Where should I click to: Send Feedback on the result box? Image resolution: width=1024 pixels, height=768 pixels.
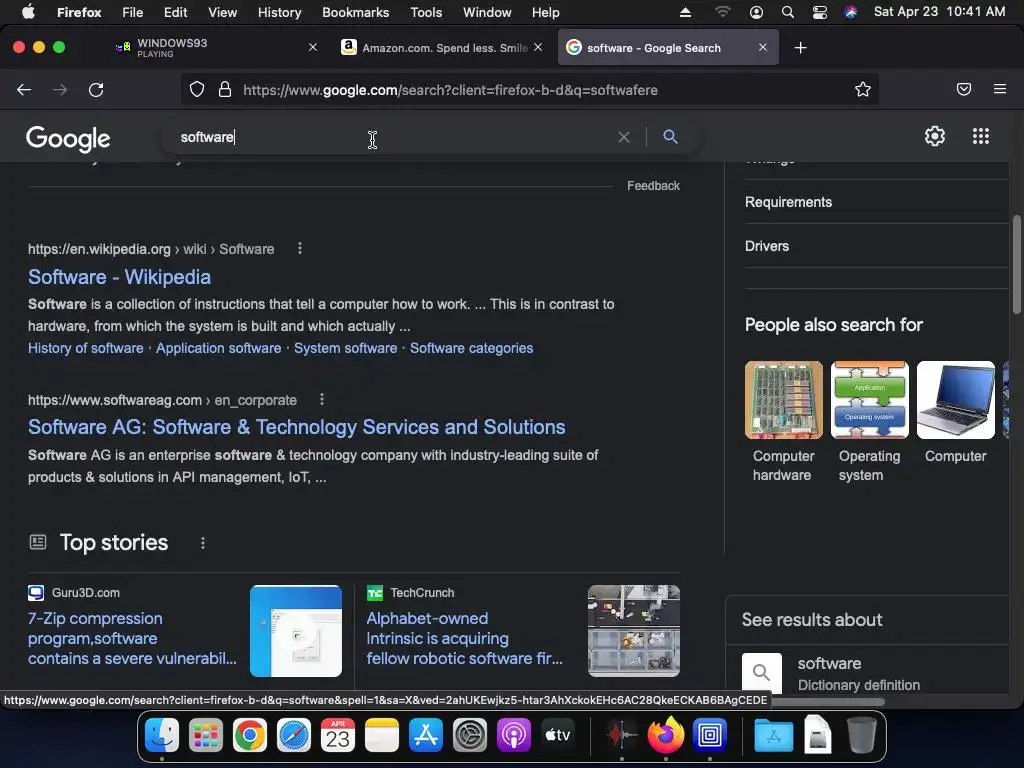653,185
